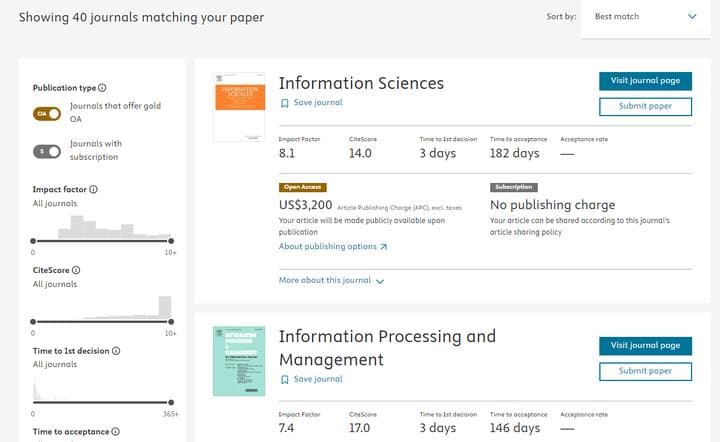Open Information Sciences journal title
720x442 pixels.
361,83
